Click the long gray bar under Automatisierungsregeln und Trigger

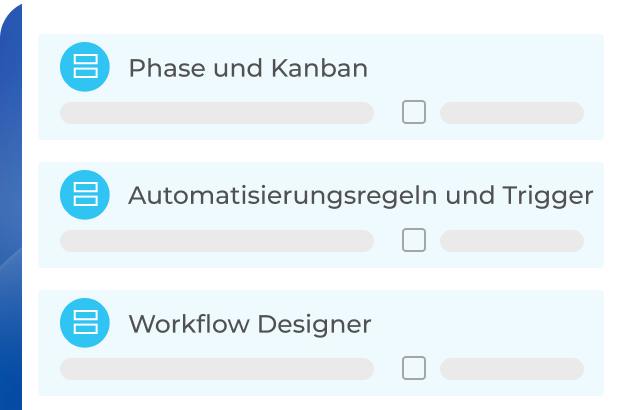216,241
